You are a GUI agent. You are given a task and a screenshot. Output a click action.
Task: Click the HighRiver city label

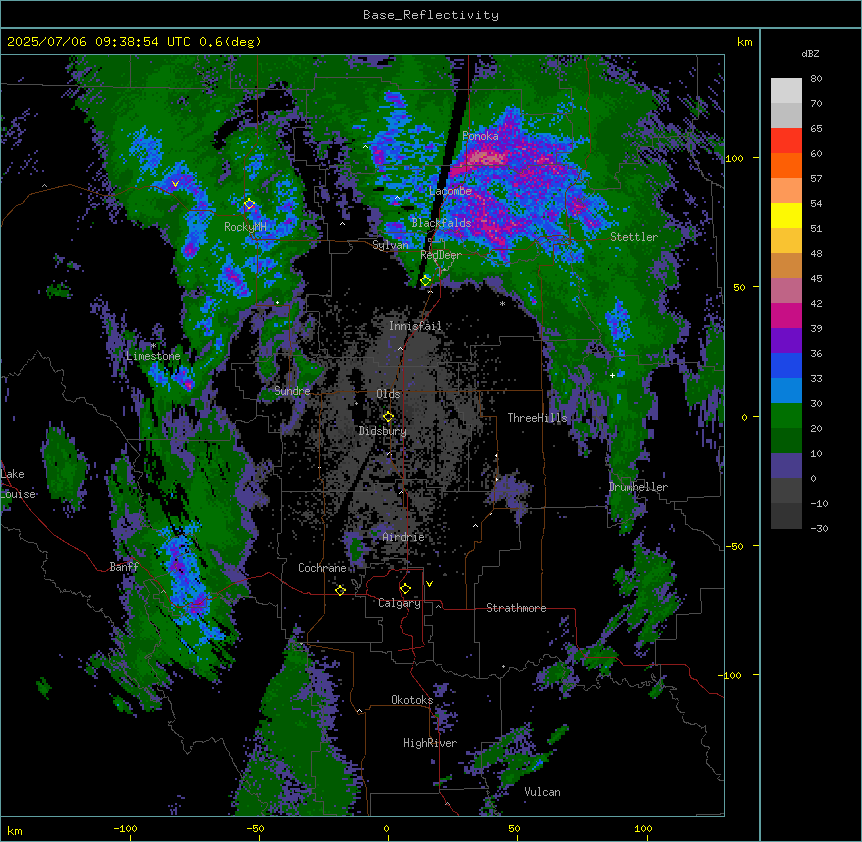[430, 743]
